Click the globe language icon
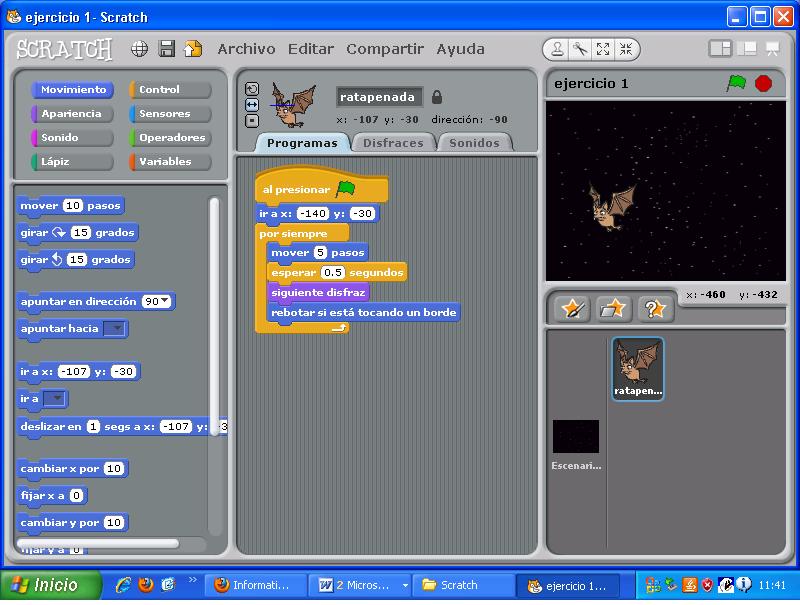 pos(139,49)
